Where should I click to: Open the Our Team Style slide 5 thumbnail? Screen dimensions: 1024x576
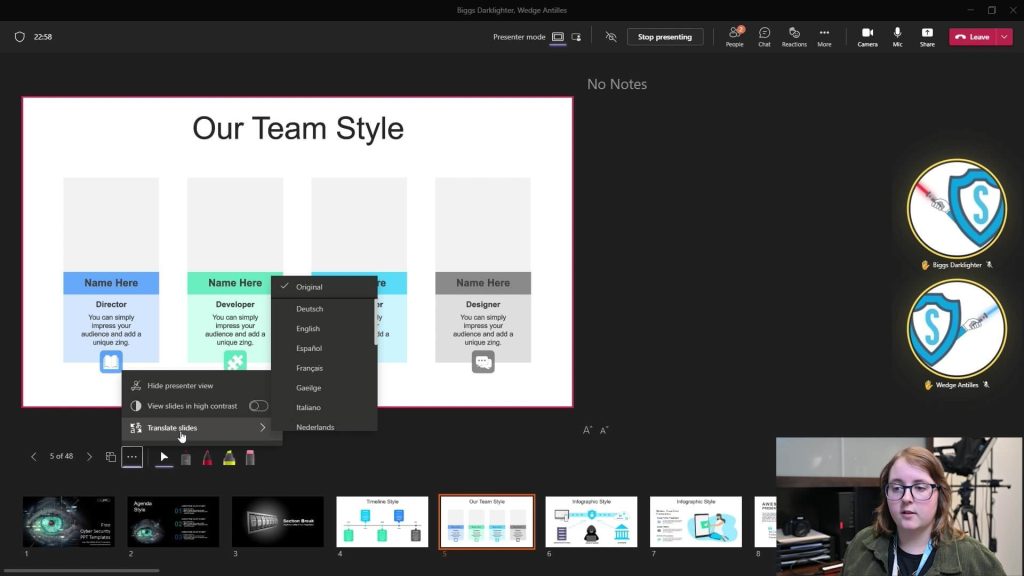coord(487,522)
